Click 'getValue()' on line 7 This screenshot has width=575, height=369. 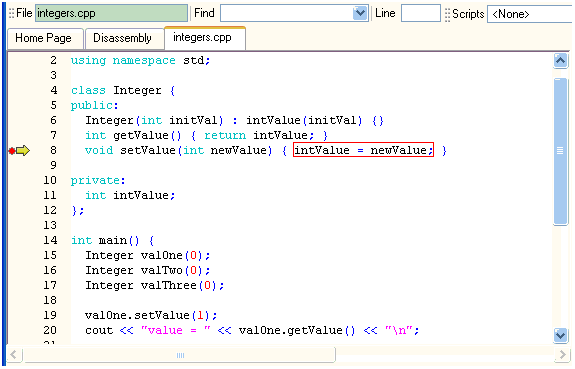pyautogui.click(x=147, y=135)
